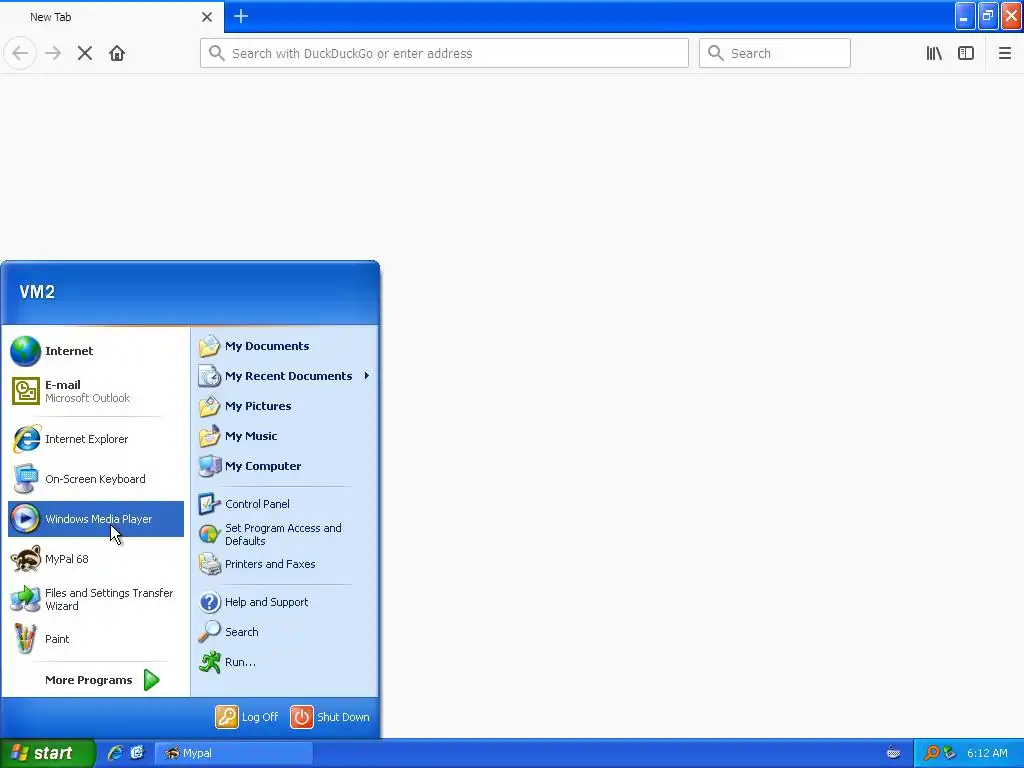
Task: Open My Pictures folder
Action: click(285, 406)
